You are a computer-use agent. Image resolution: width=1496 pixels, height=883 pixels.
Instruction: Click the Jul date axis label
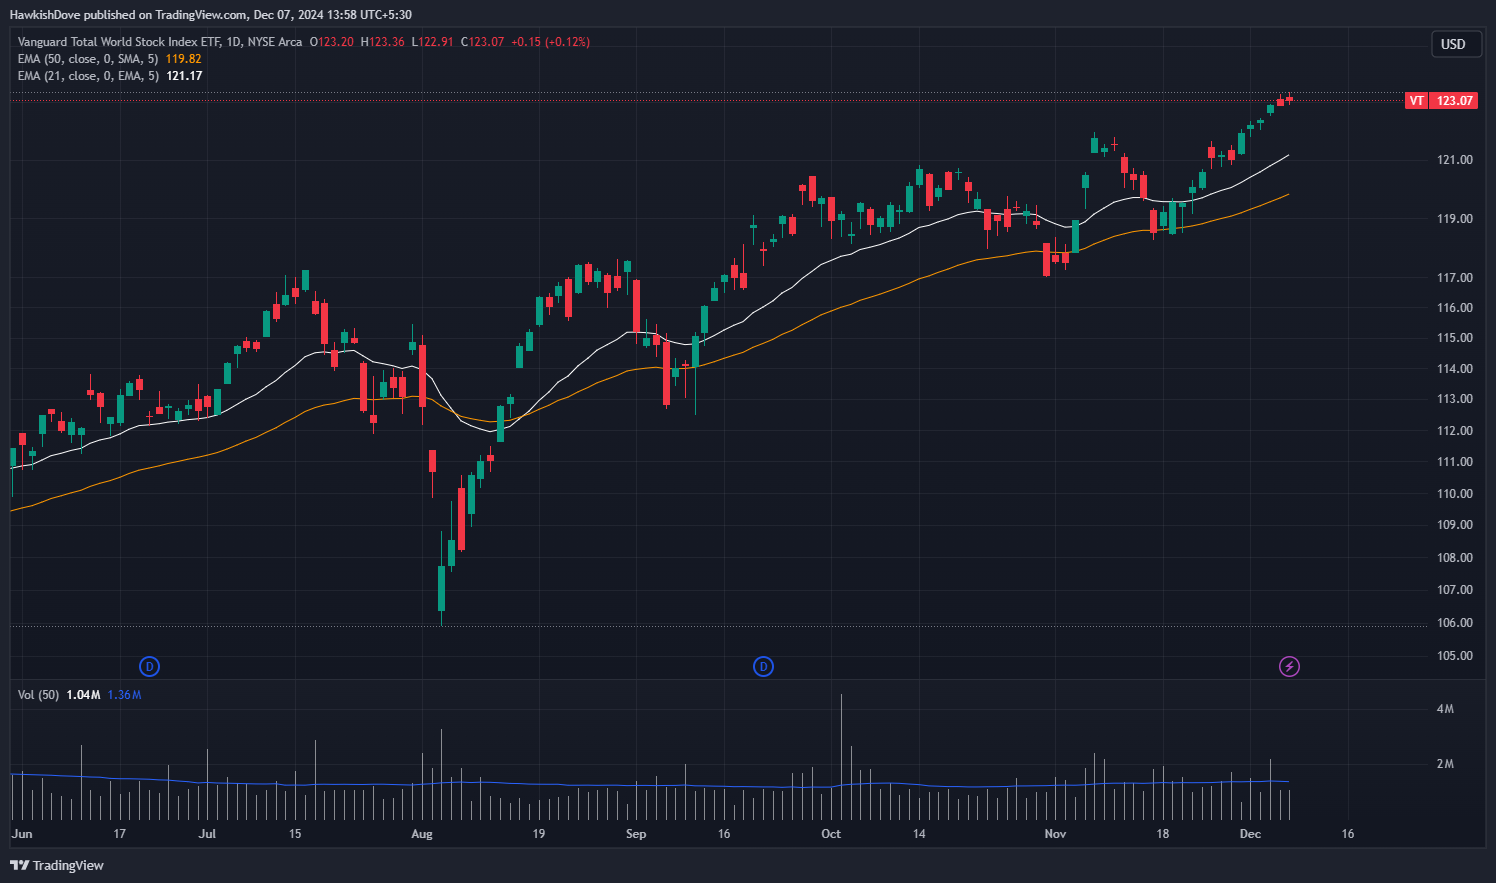coord(207,834)
